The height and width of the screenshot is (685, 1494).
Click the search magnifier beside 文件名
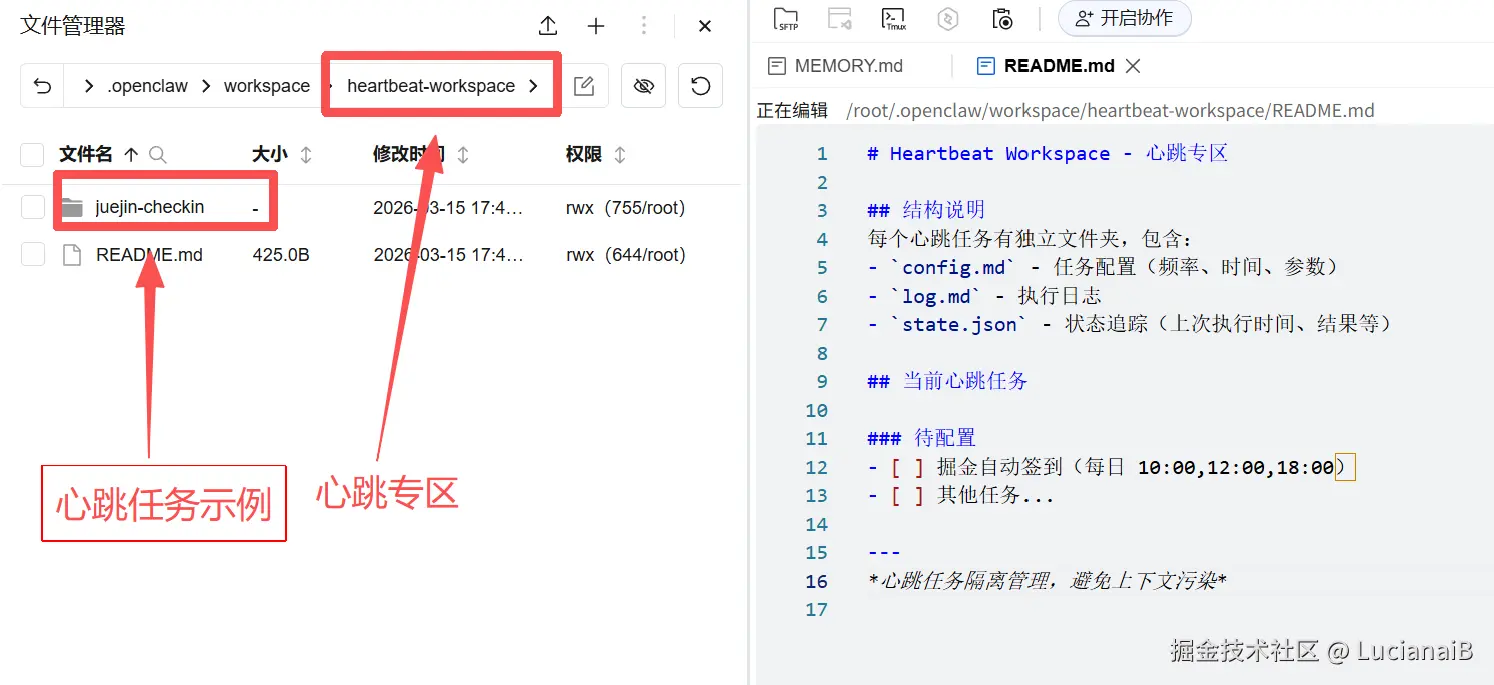(x=157, y=154)
